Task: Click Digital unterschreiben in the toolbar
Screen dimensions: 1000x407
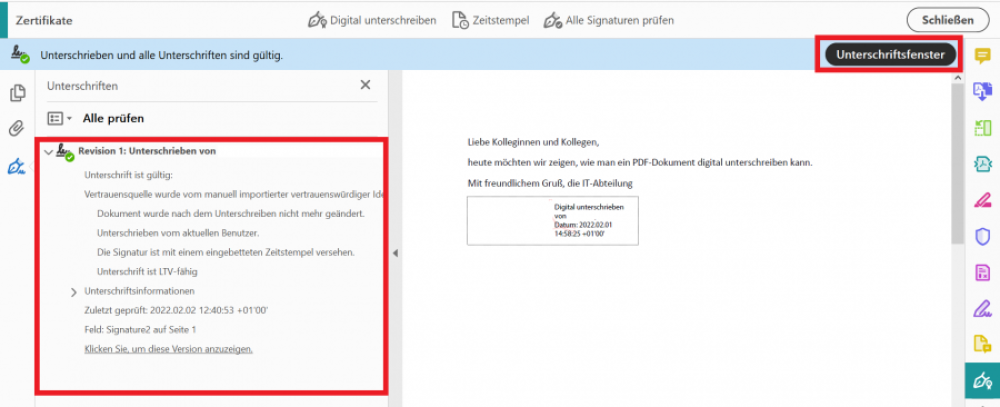Action: pyautogui.click(x=372, y=20)
